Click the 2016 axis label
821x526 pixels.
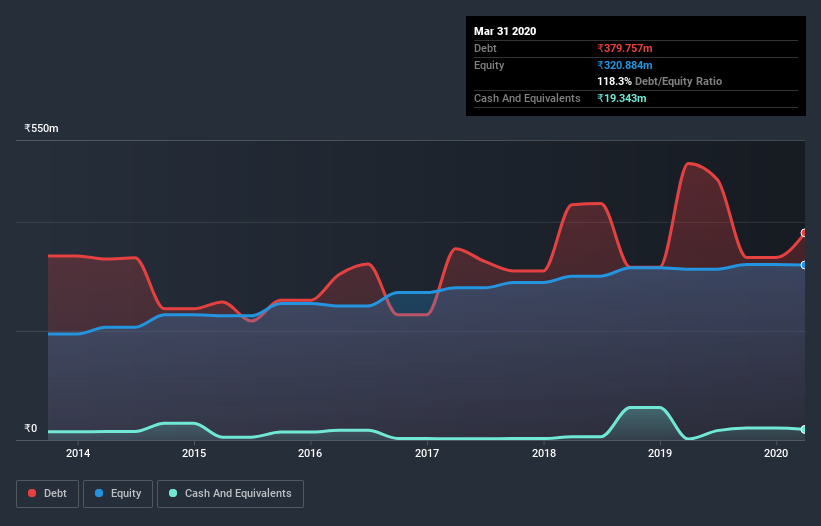pyautogui.click(x=310, y=453)
